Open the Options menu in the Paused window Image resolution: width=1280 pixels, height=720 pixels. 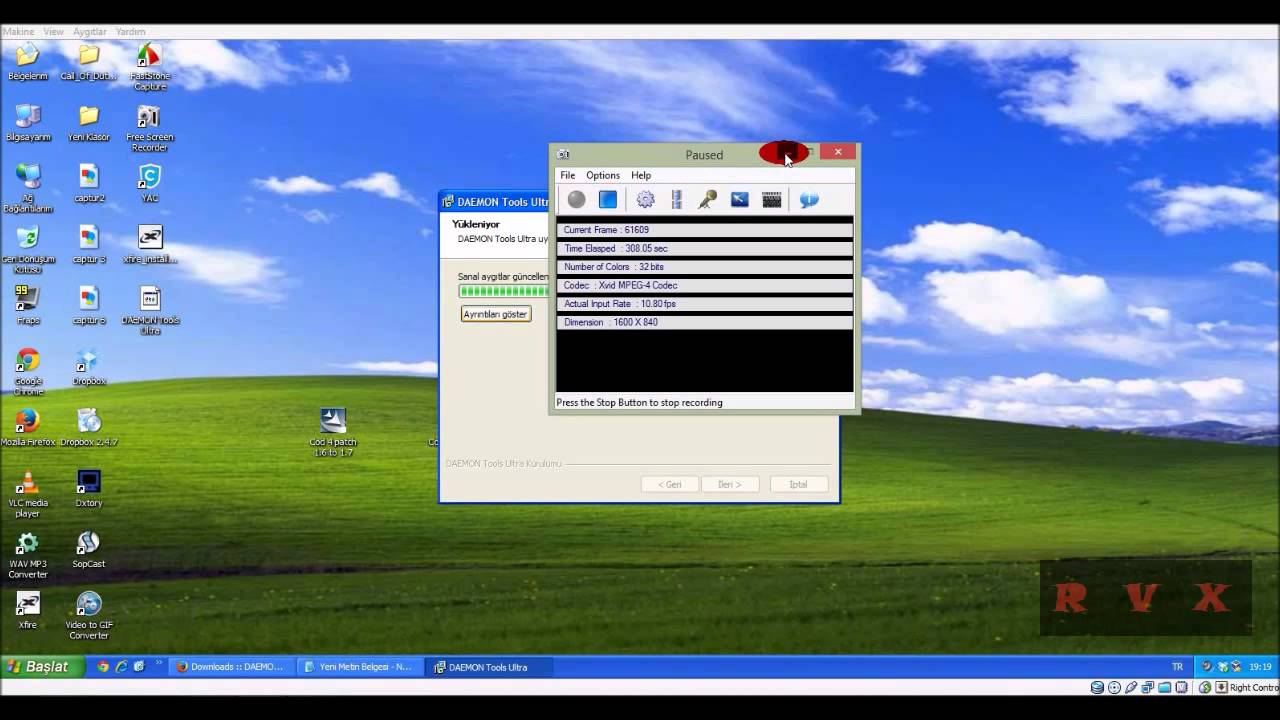pyautogui.click(x=603, y=175)
